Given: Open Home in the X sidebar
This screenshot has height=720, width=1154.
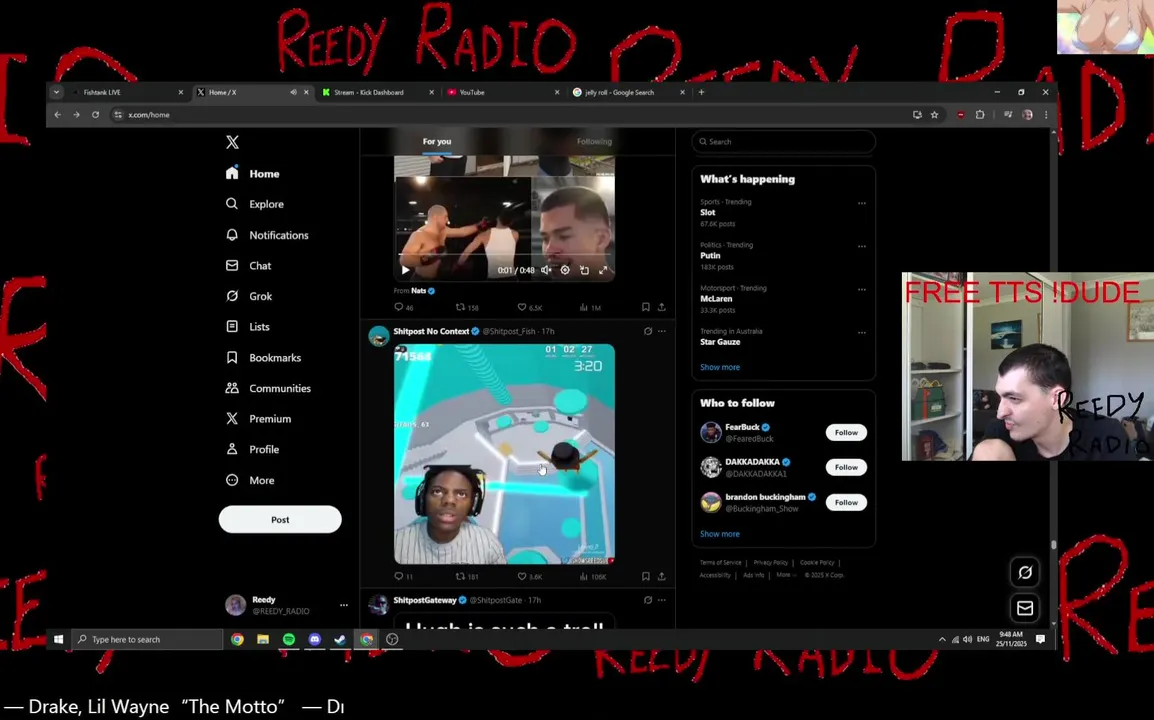Looking at the screenshot, I should (x=252, y=174).
